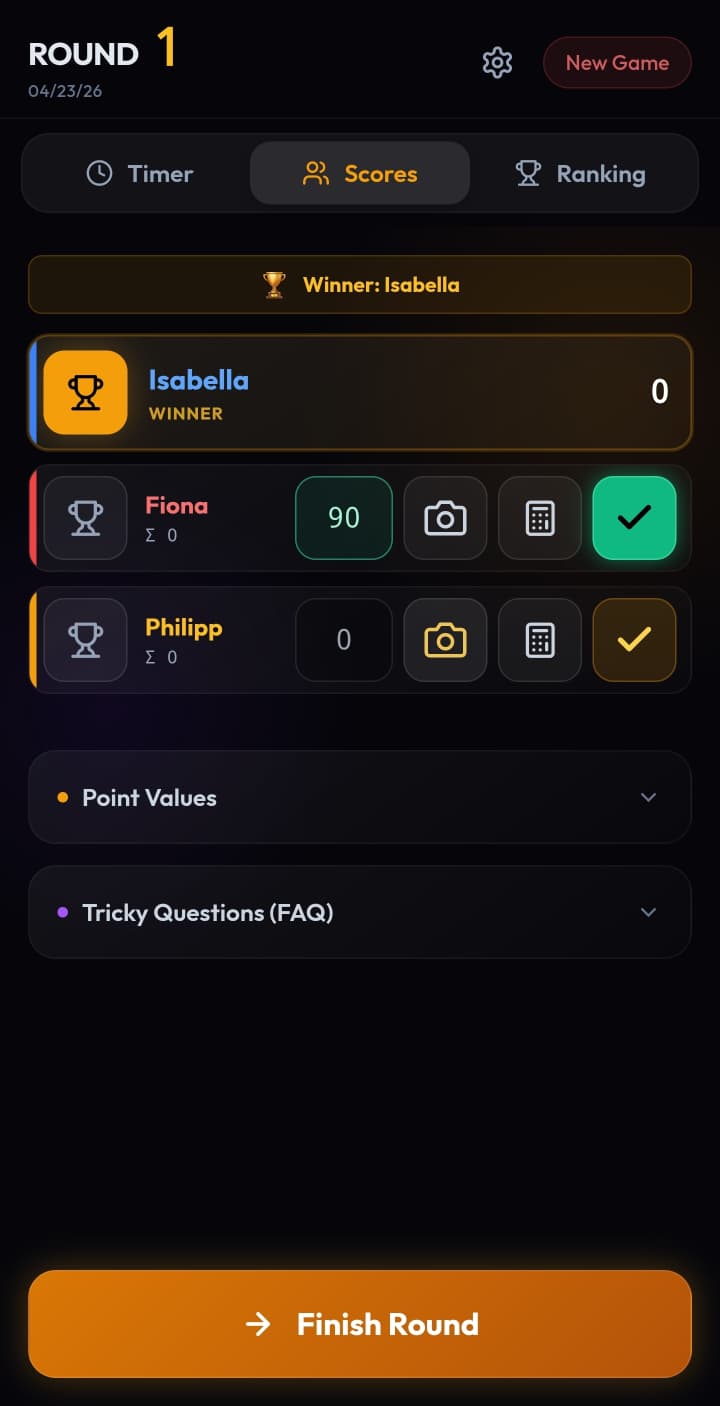Viewport: 720px width, 1406px height.
Task: Mark Fiona as winner via trophy icon
Action: [86, 518]
